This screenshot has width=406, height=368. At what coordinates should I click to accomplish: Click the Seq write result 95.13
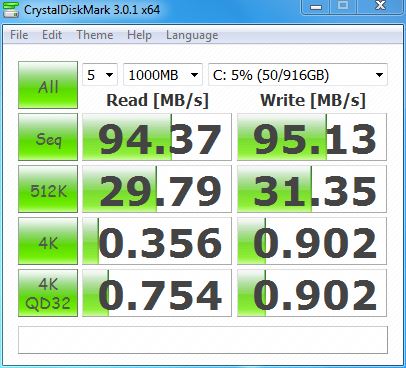(x=312, y=137)
